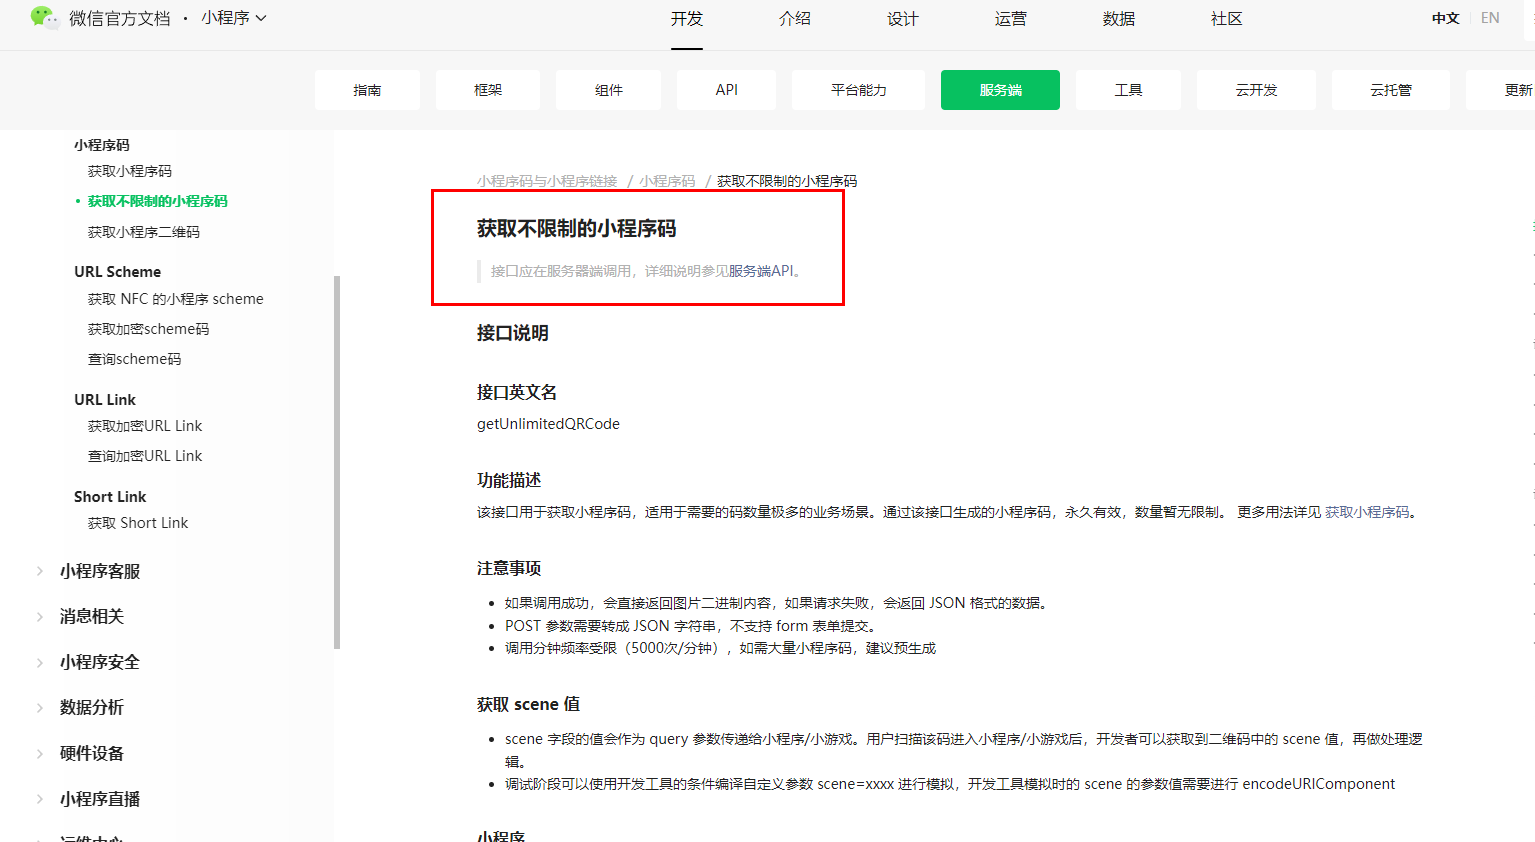Click the 接口英文名 heading

(x=517, y=392)
